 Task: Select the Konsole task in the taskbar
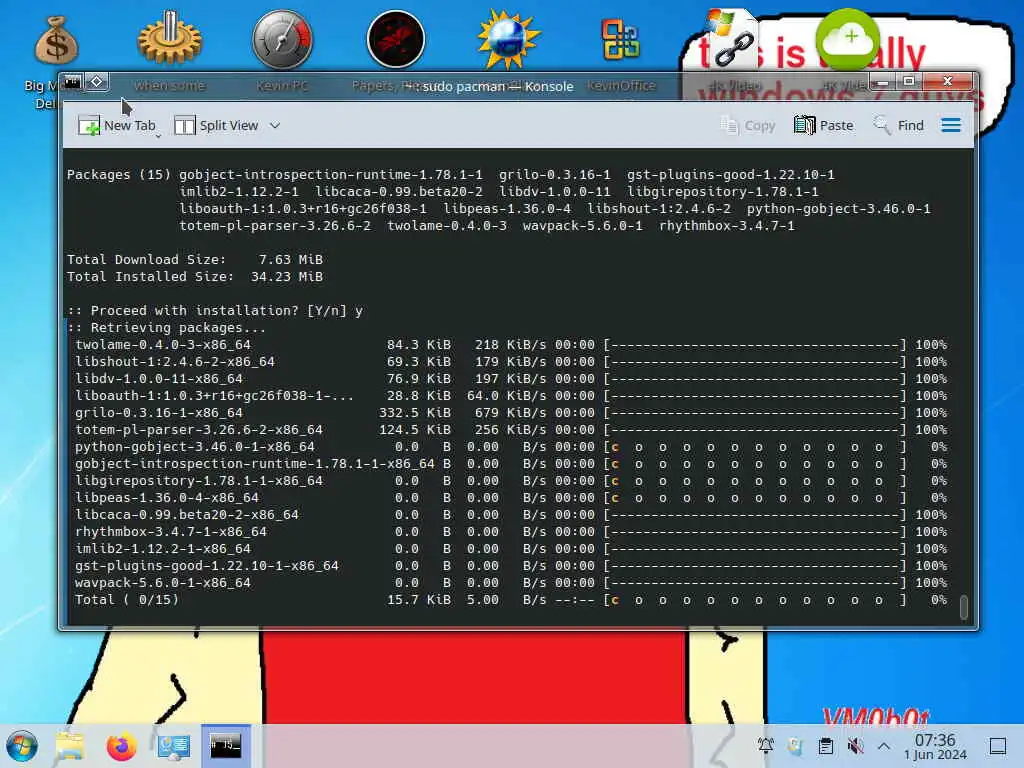coord(225,745)
